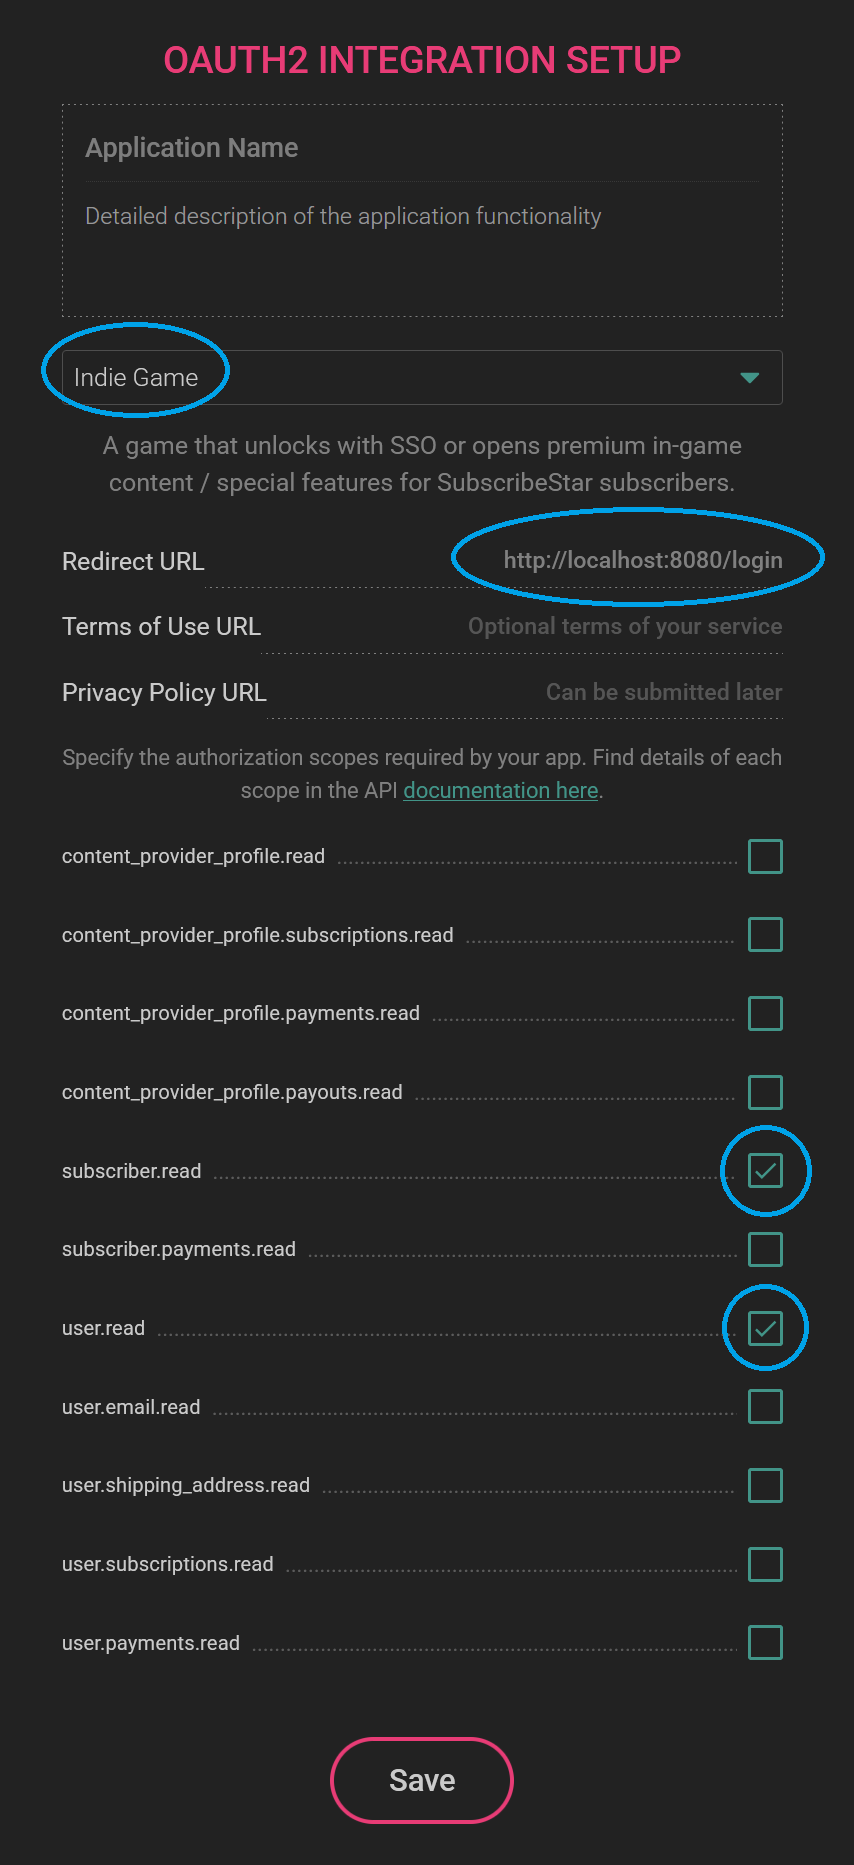The image size is (854, 1865).
Task: Click the Terms of Use URL field
Action: click(522, 626)
